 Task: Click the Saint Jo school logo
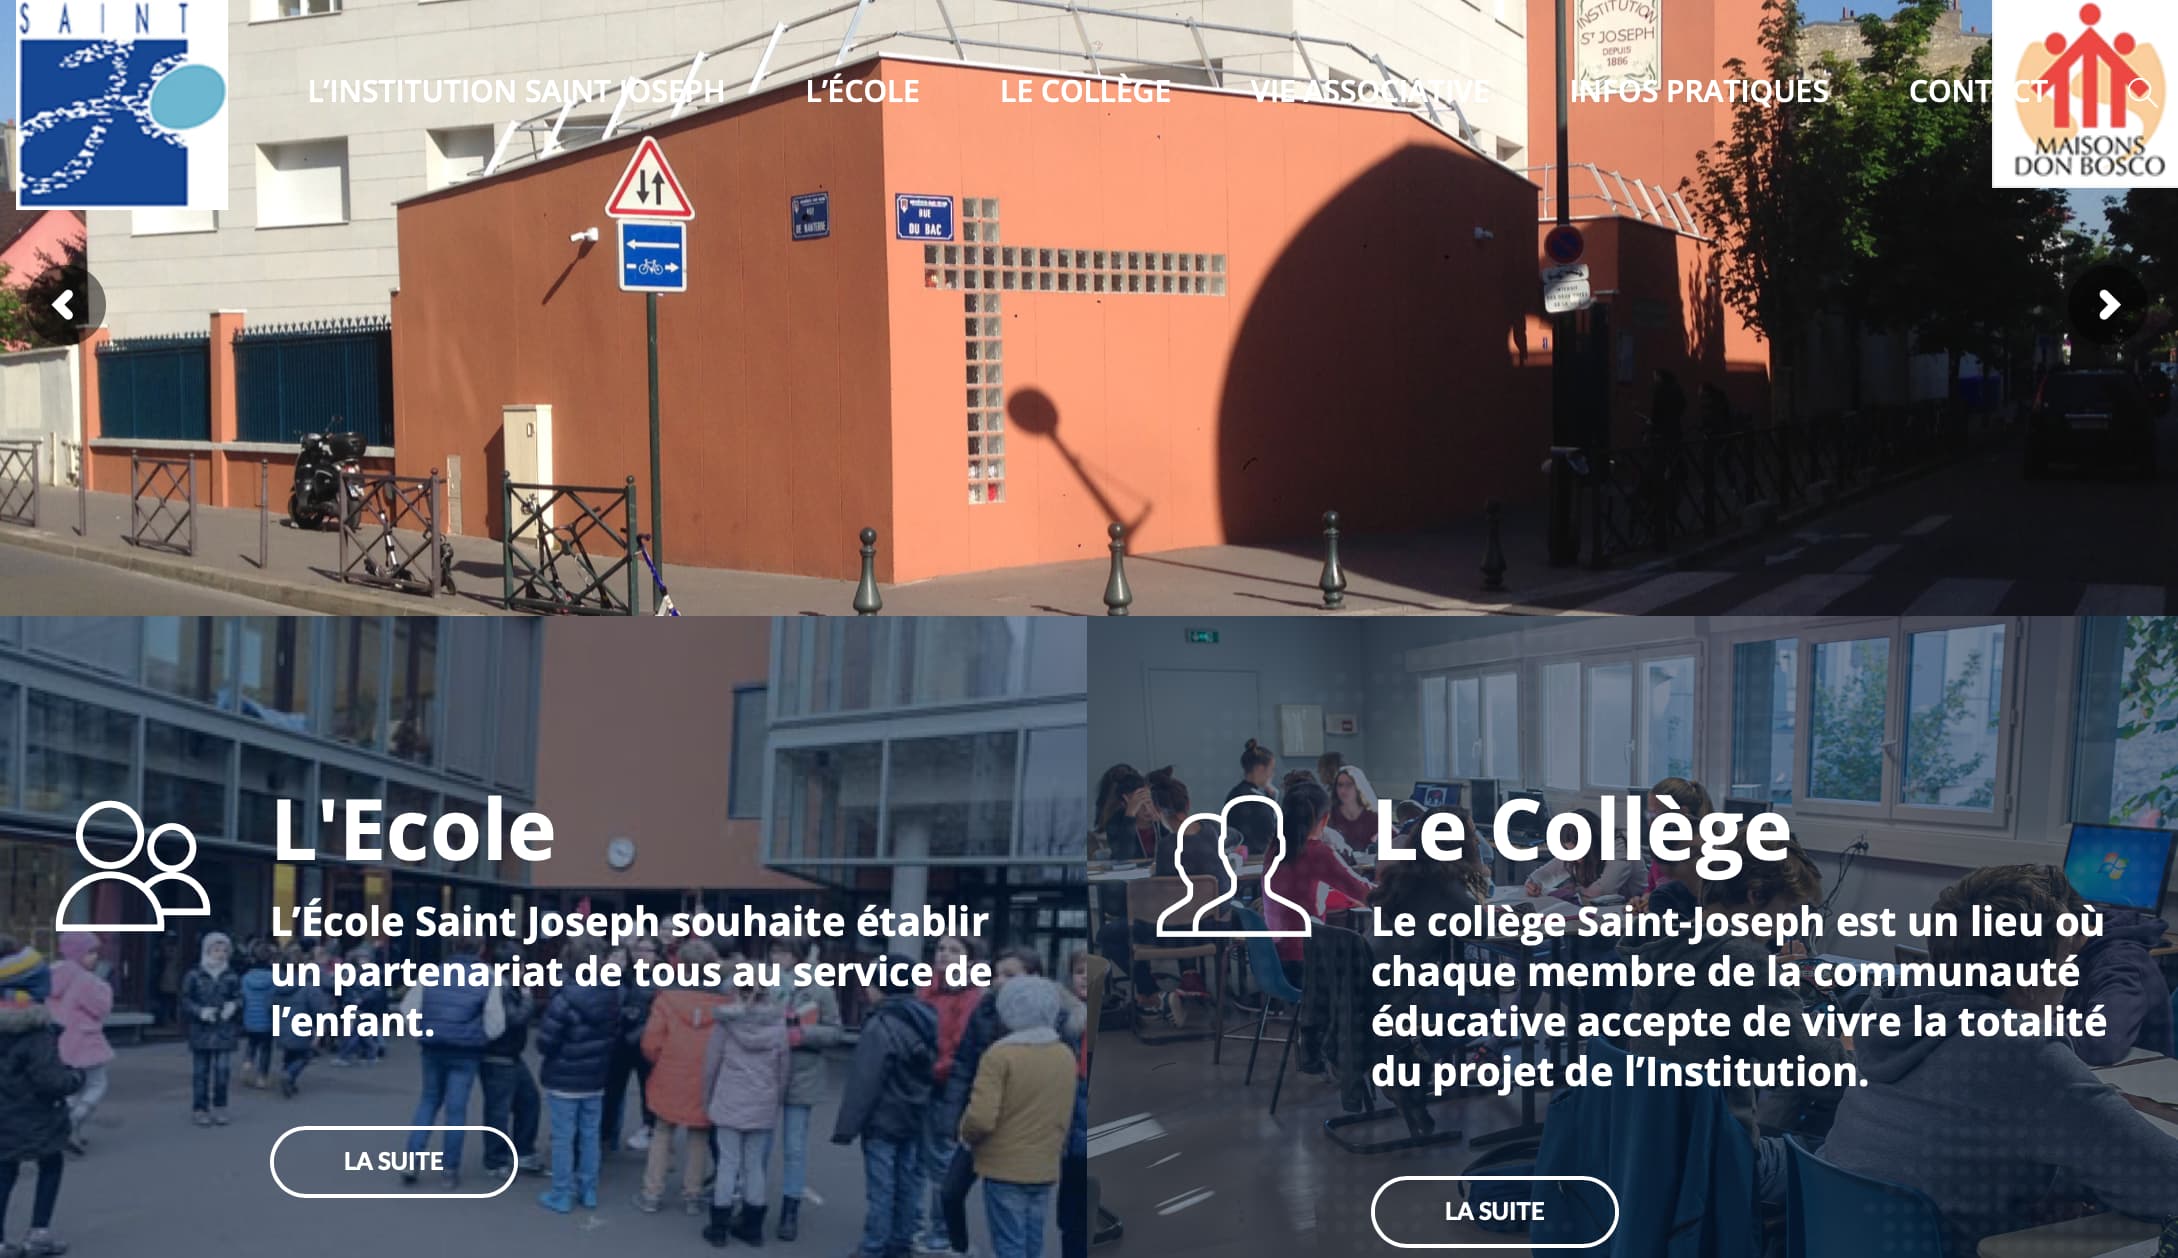coord(122,104)
